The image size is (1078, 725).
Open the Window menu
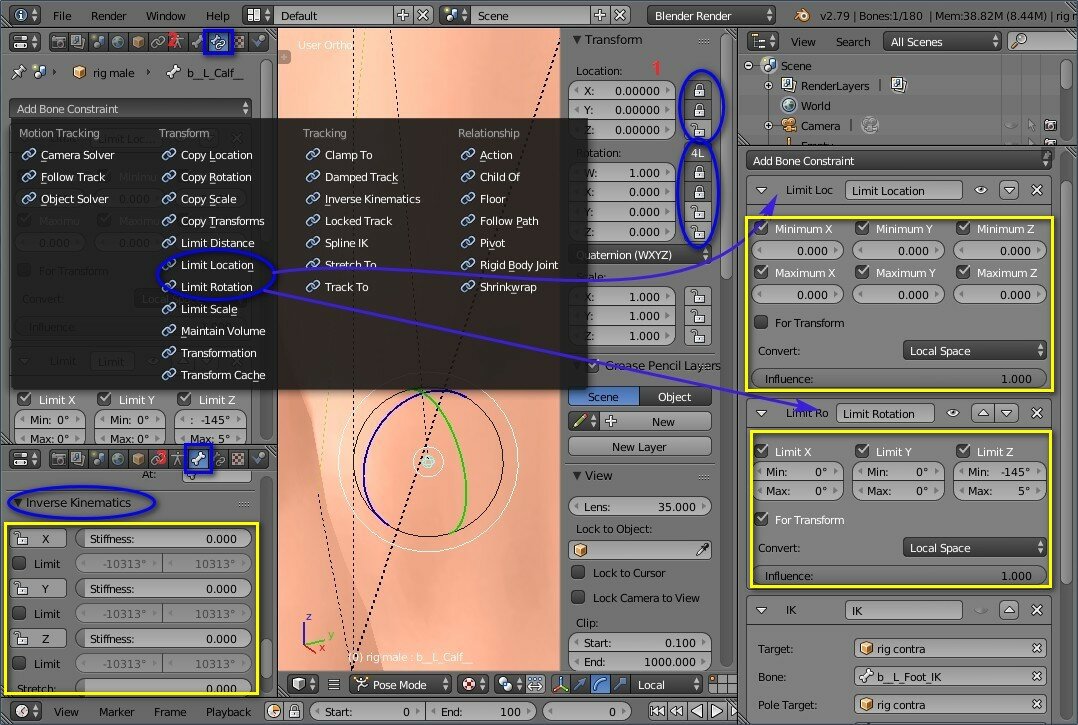pyautogui.click(x=166, y=15)
